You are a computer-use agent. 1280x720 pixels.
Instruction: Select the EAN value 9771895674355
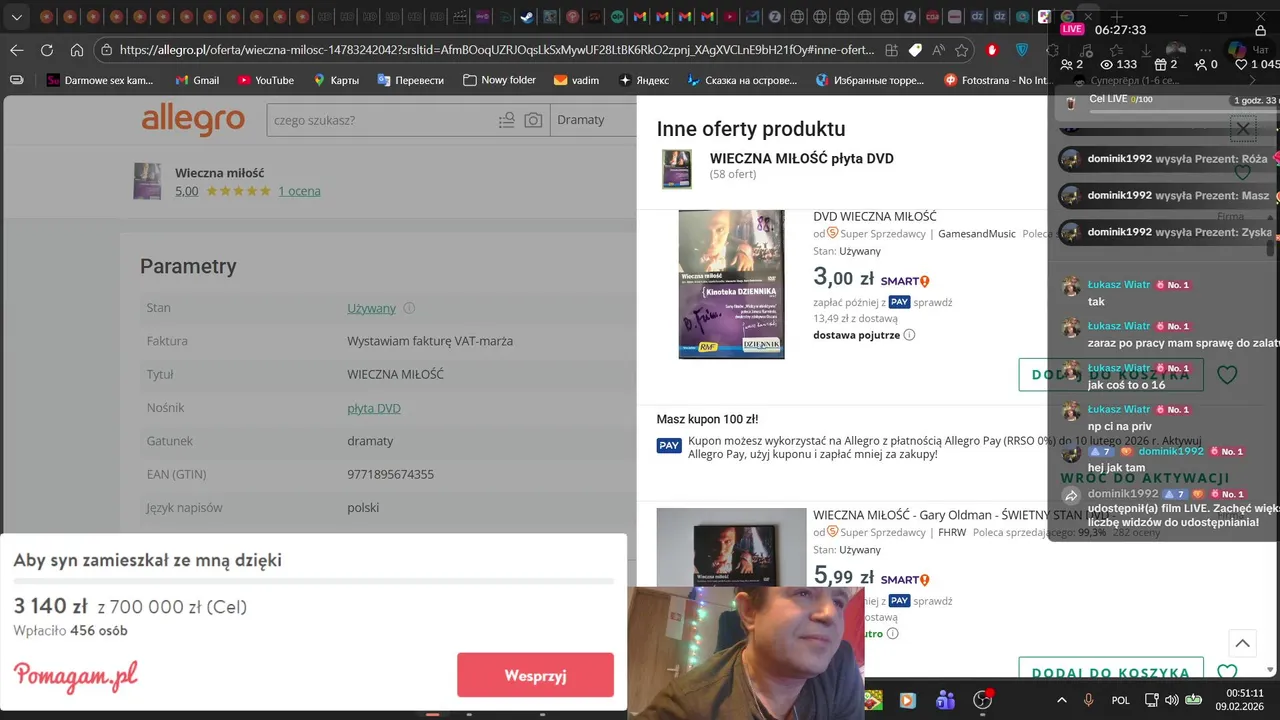tap(391, 474)
